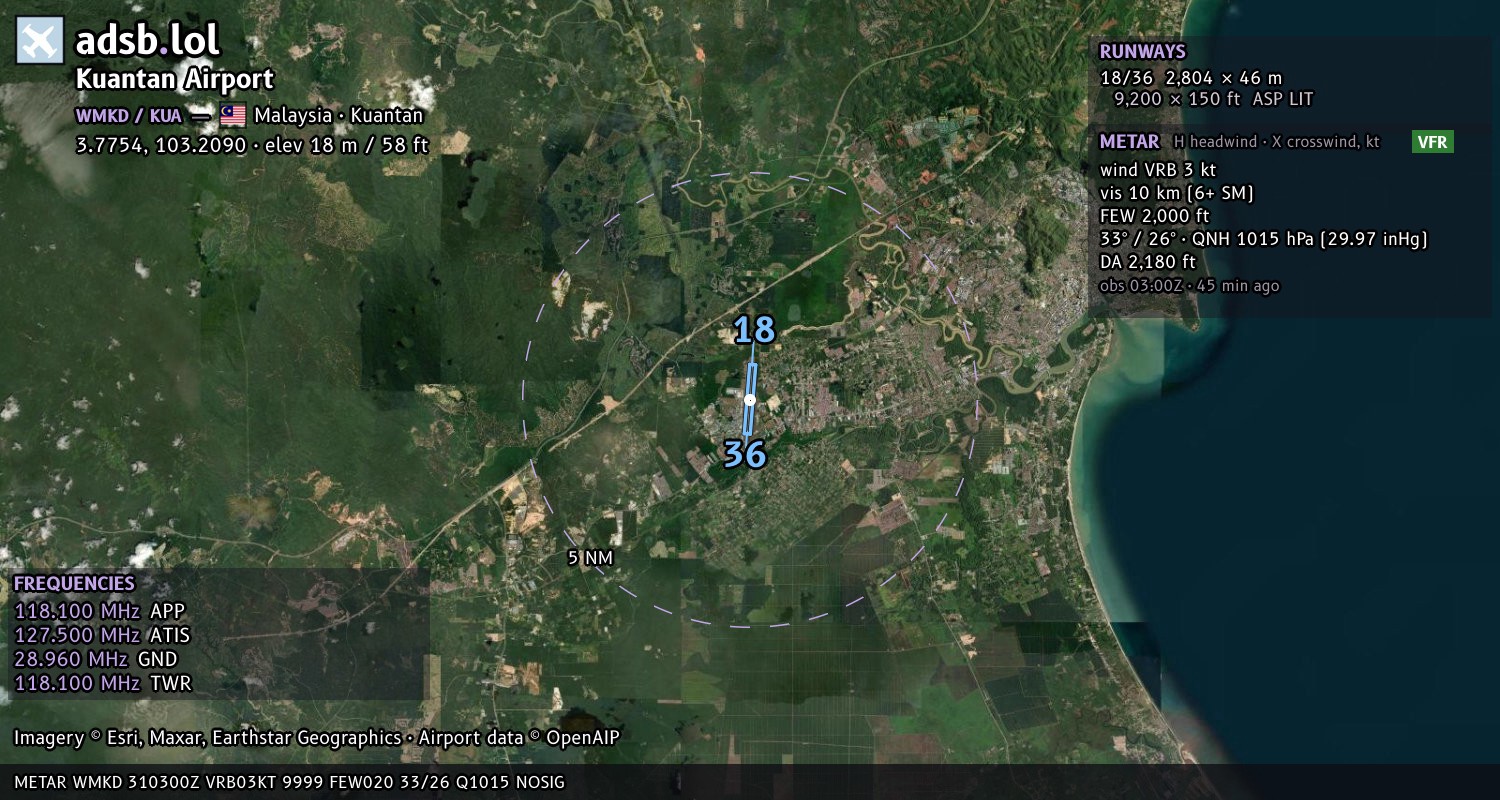
Task: Click the "127.500 MHz ATIS" frequency row
Action: point(102,635)
